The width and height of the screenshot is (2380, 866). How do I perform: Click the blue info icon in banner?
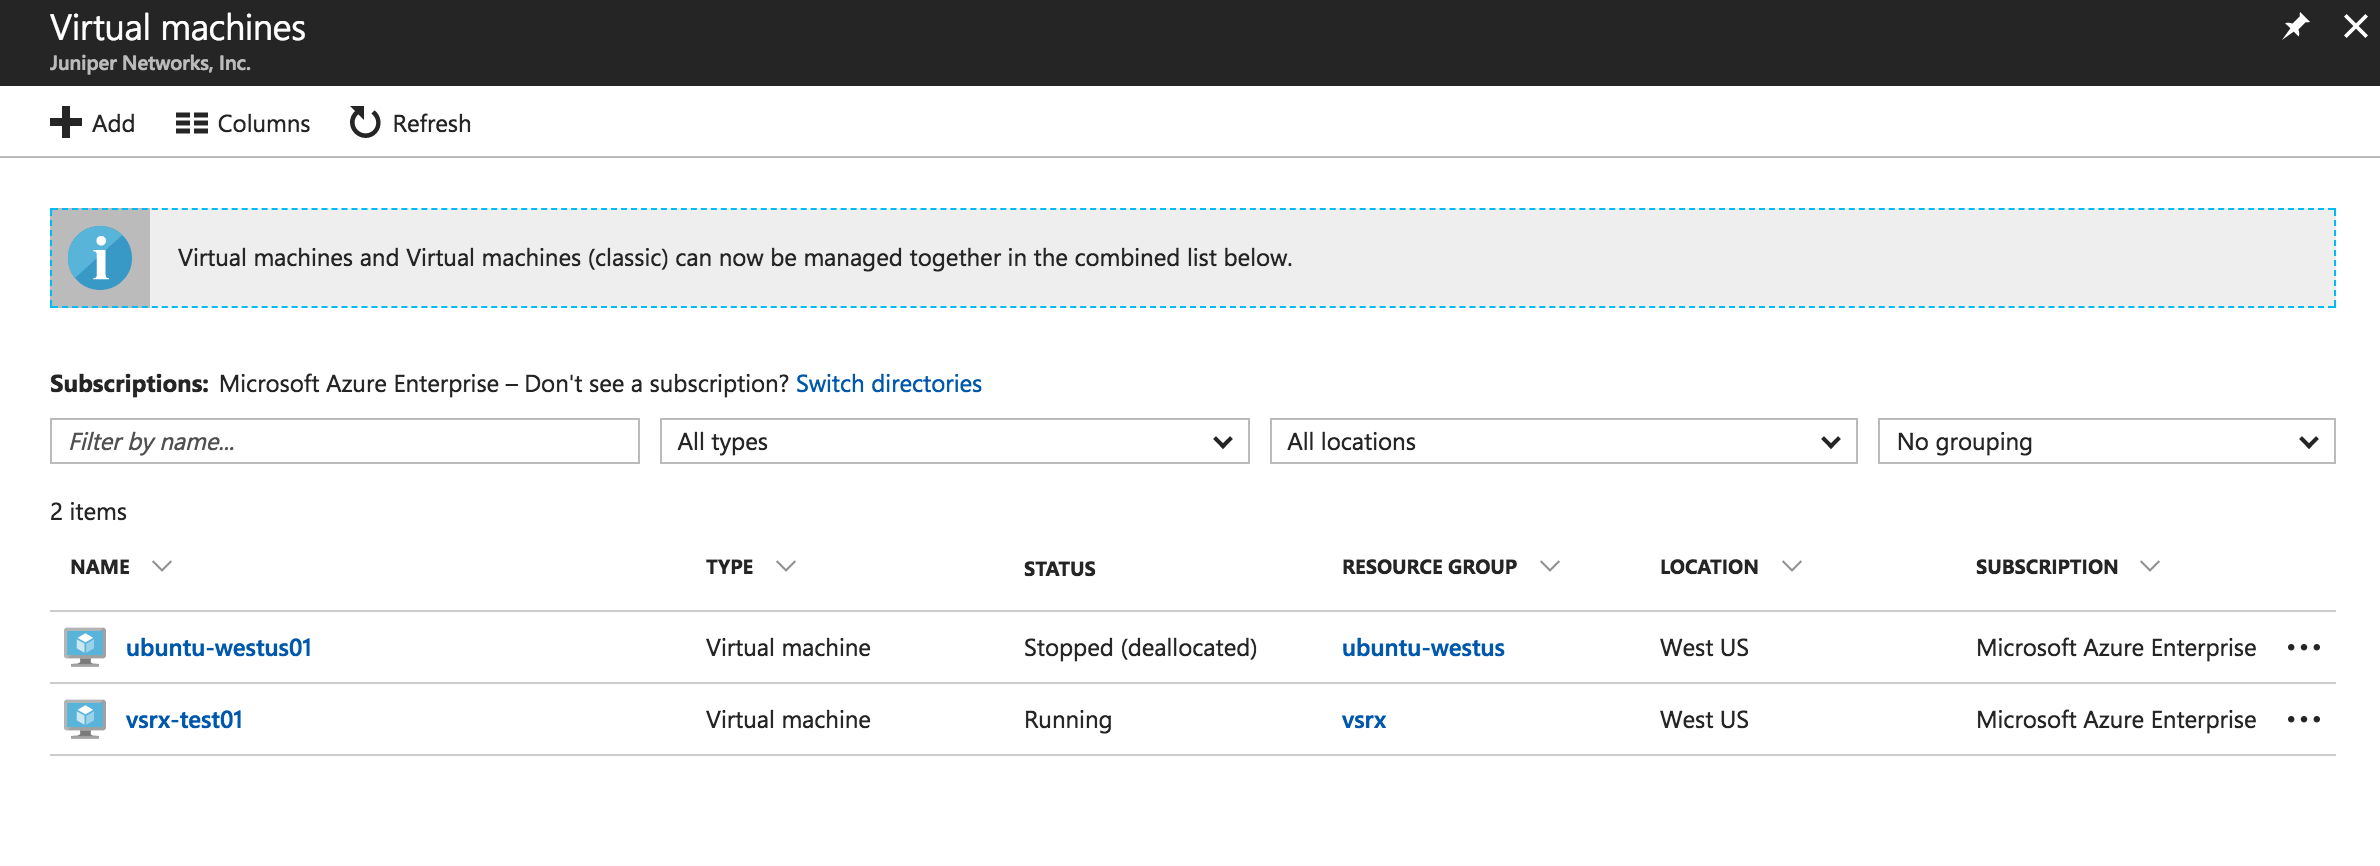point(100,258)
